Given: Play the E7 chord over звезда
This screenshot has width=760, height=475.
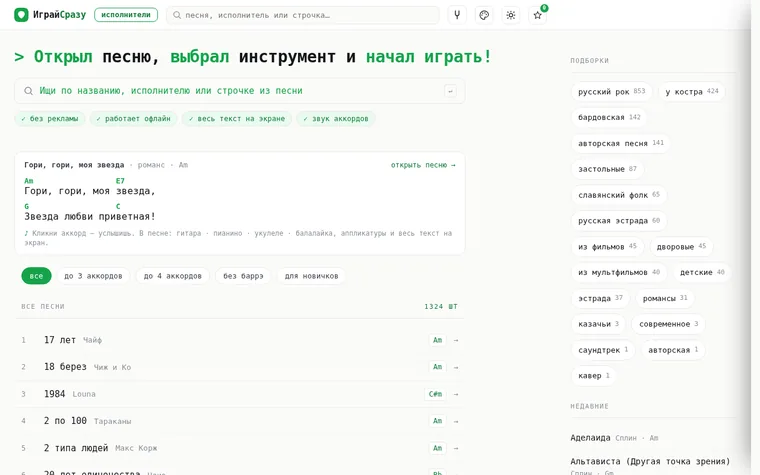Looking at the screenshot, I should pos(120,181).
